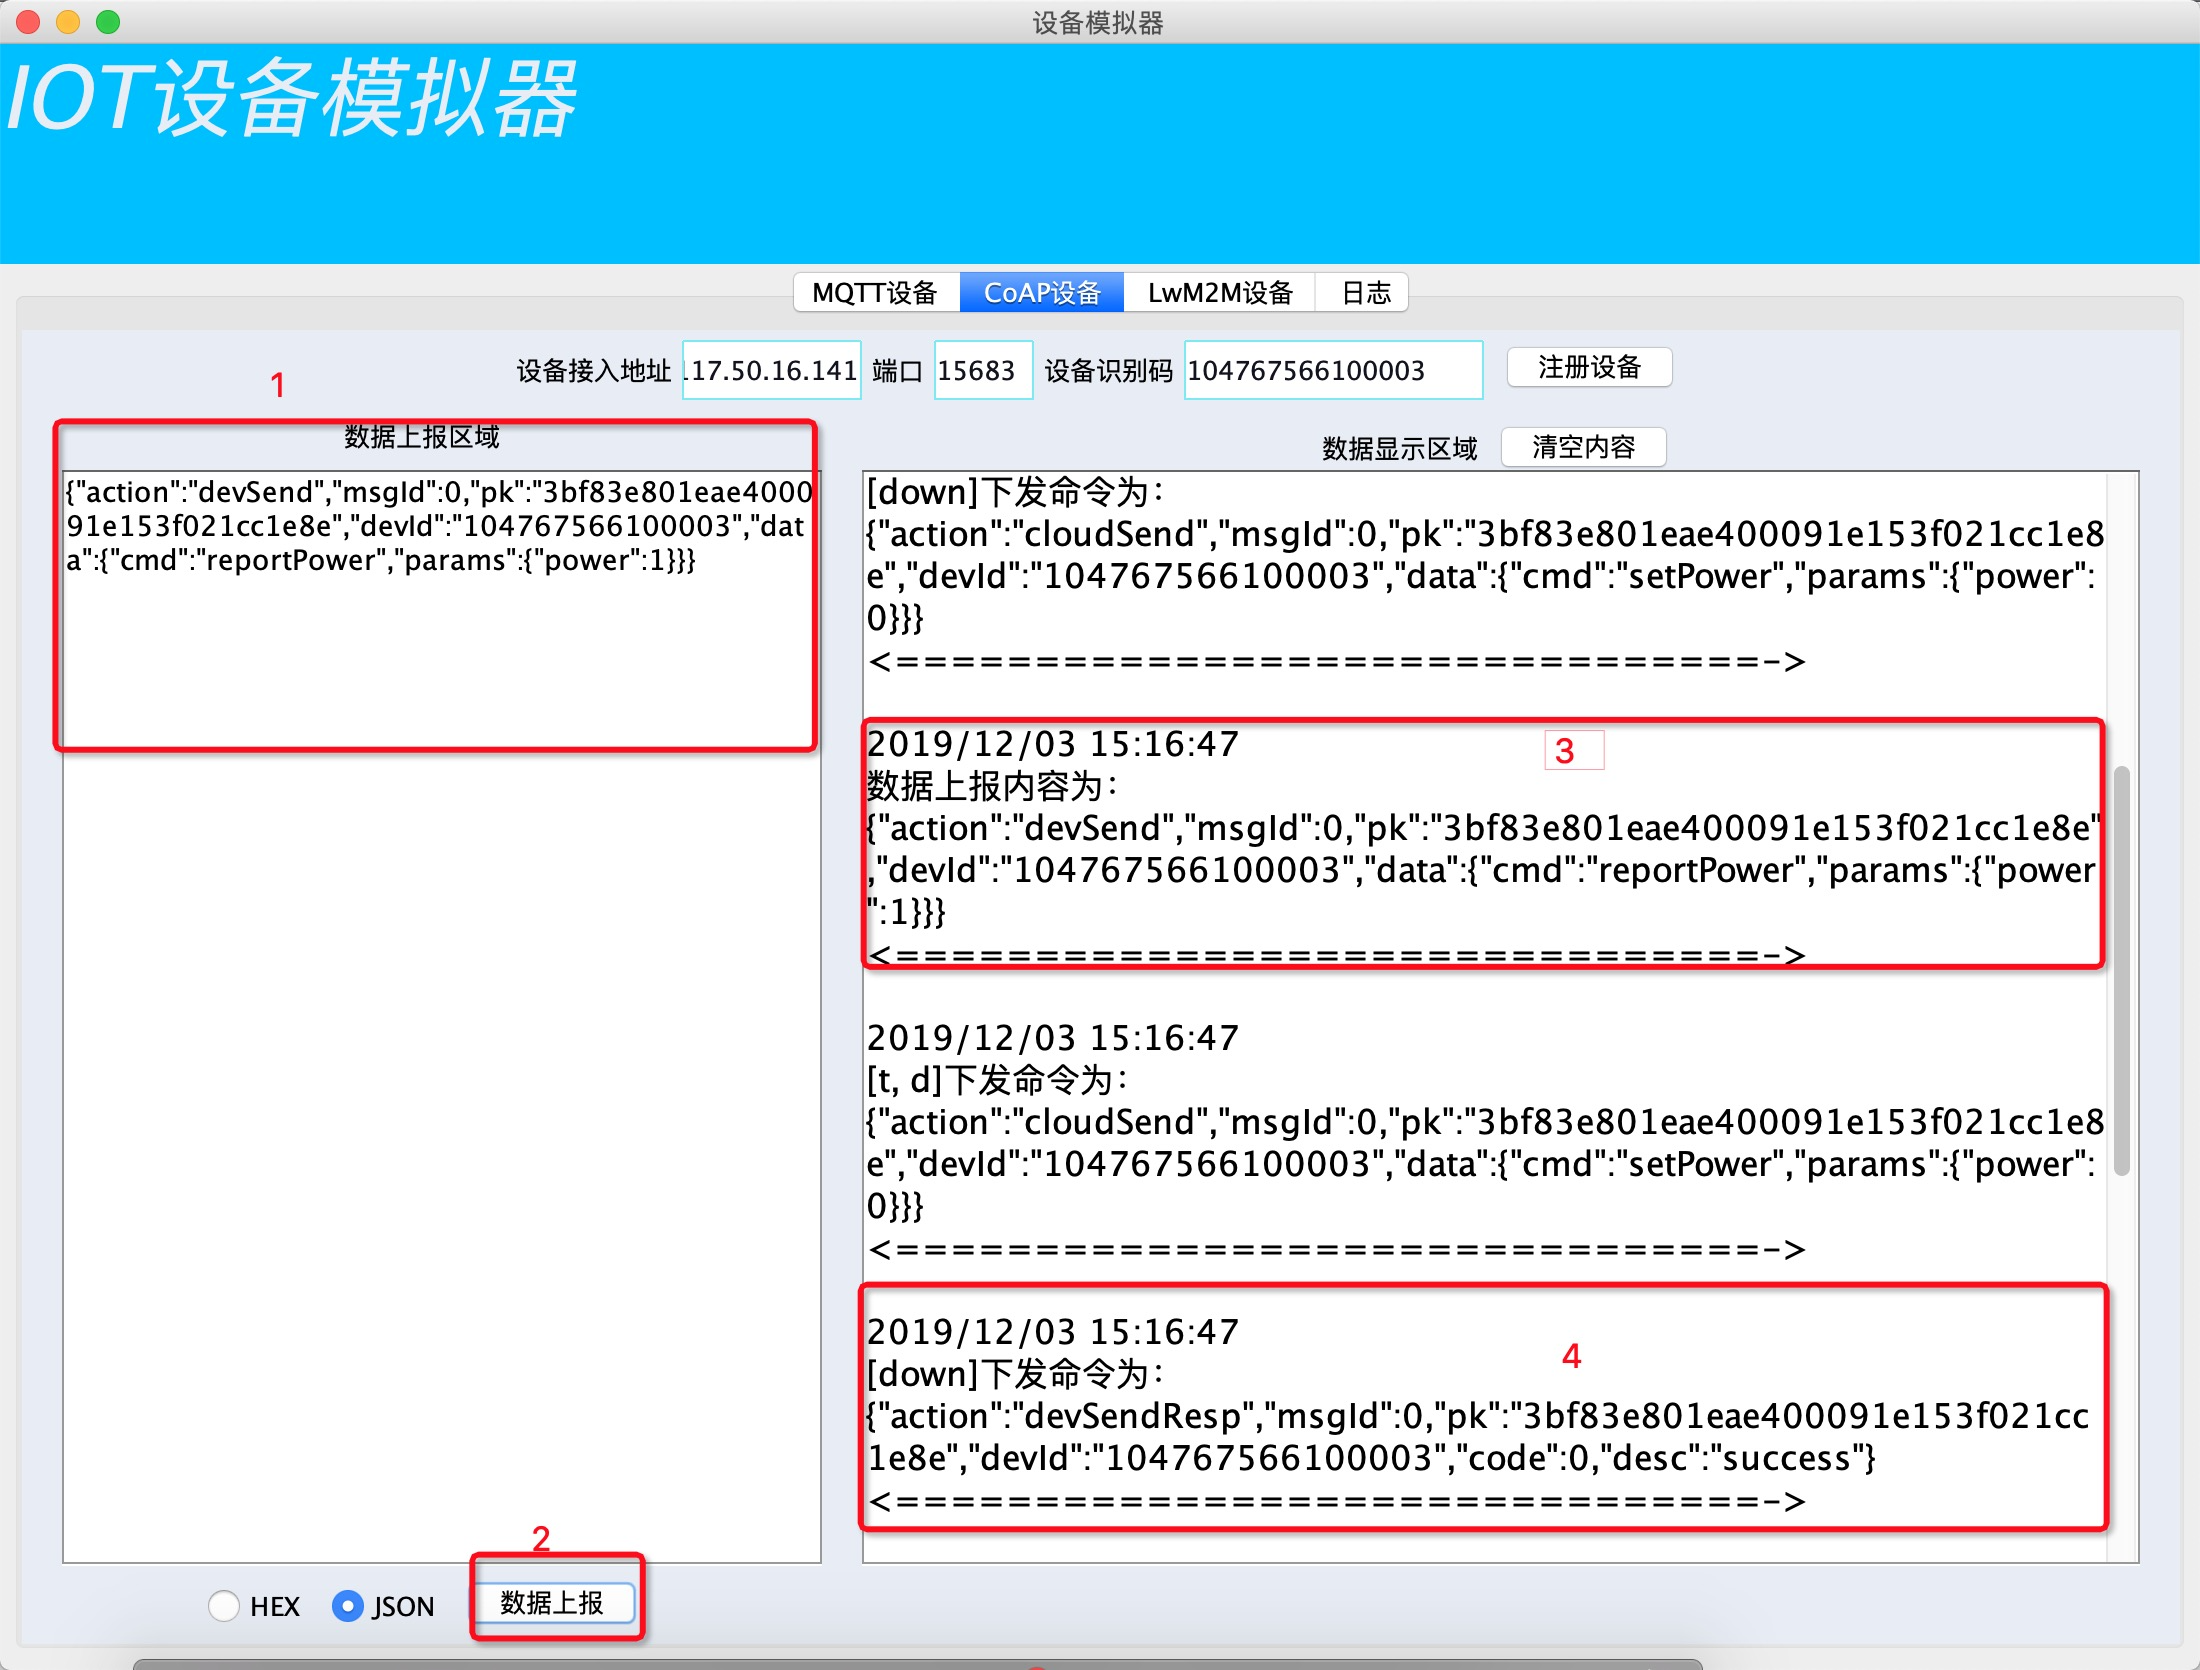2200x1670 pixels.
Task: Open the LwM2M设备 tab
Action: pyautogui.click(x=1220, y=293)
